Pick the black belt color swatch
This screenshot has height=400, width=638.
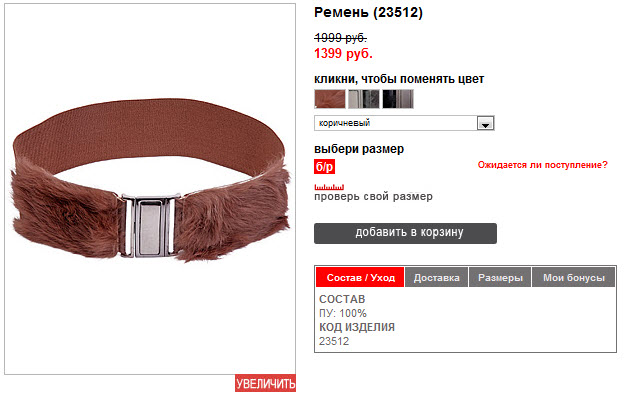pos(398,99)
